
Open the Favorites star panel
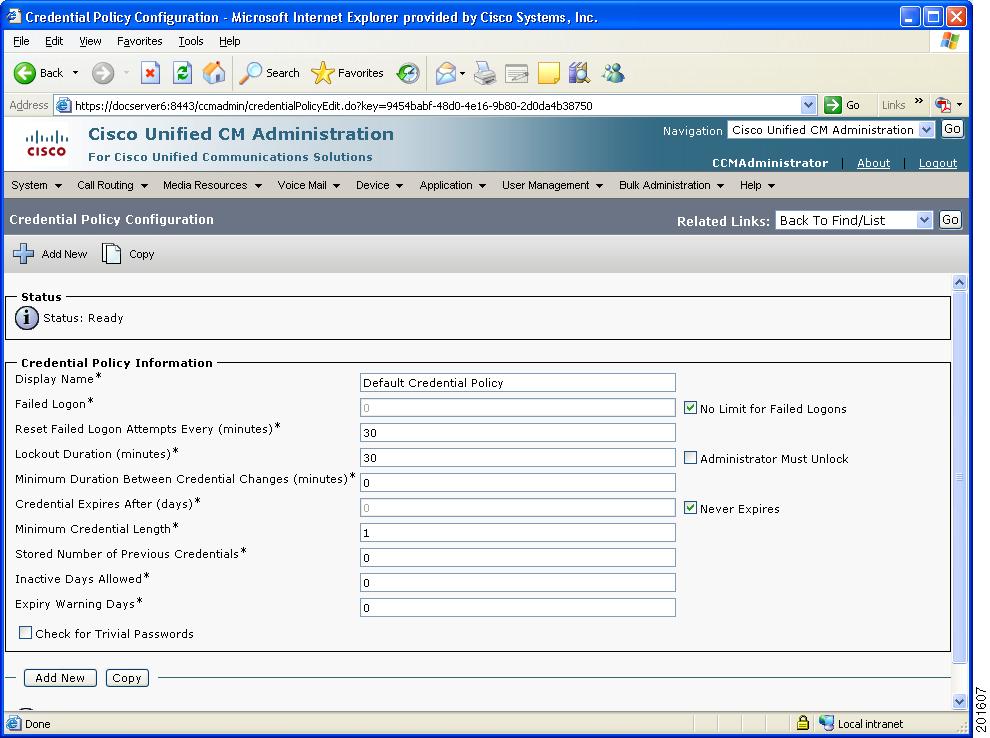point(347,73)
